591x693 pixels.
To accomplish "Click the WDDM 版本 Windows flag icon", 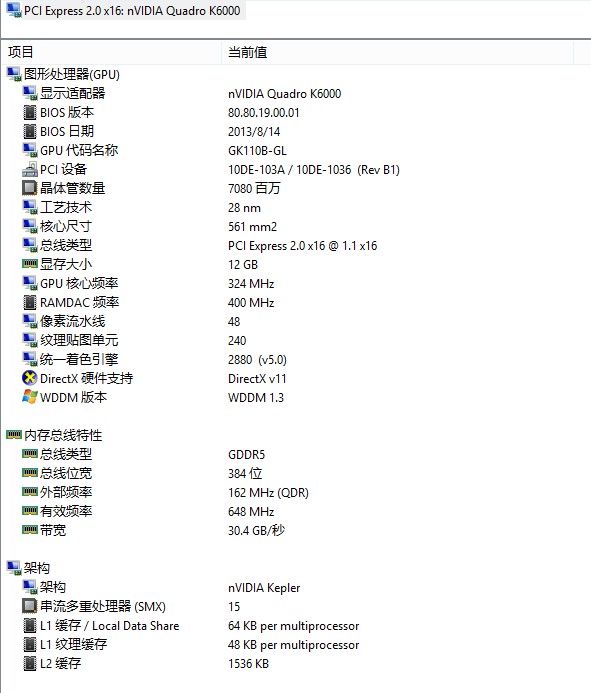I will tap(30, 397).
